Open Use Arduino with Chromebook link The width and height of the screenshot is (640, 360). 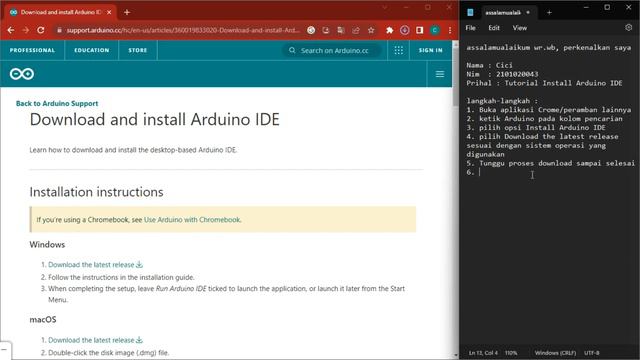(x=192, y=220)
